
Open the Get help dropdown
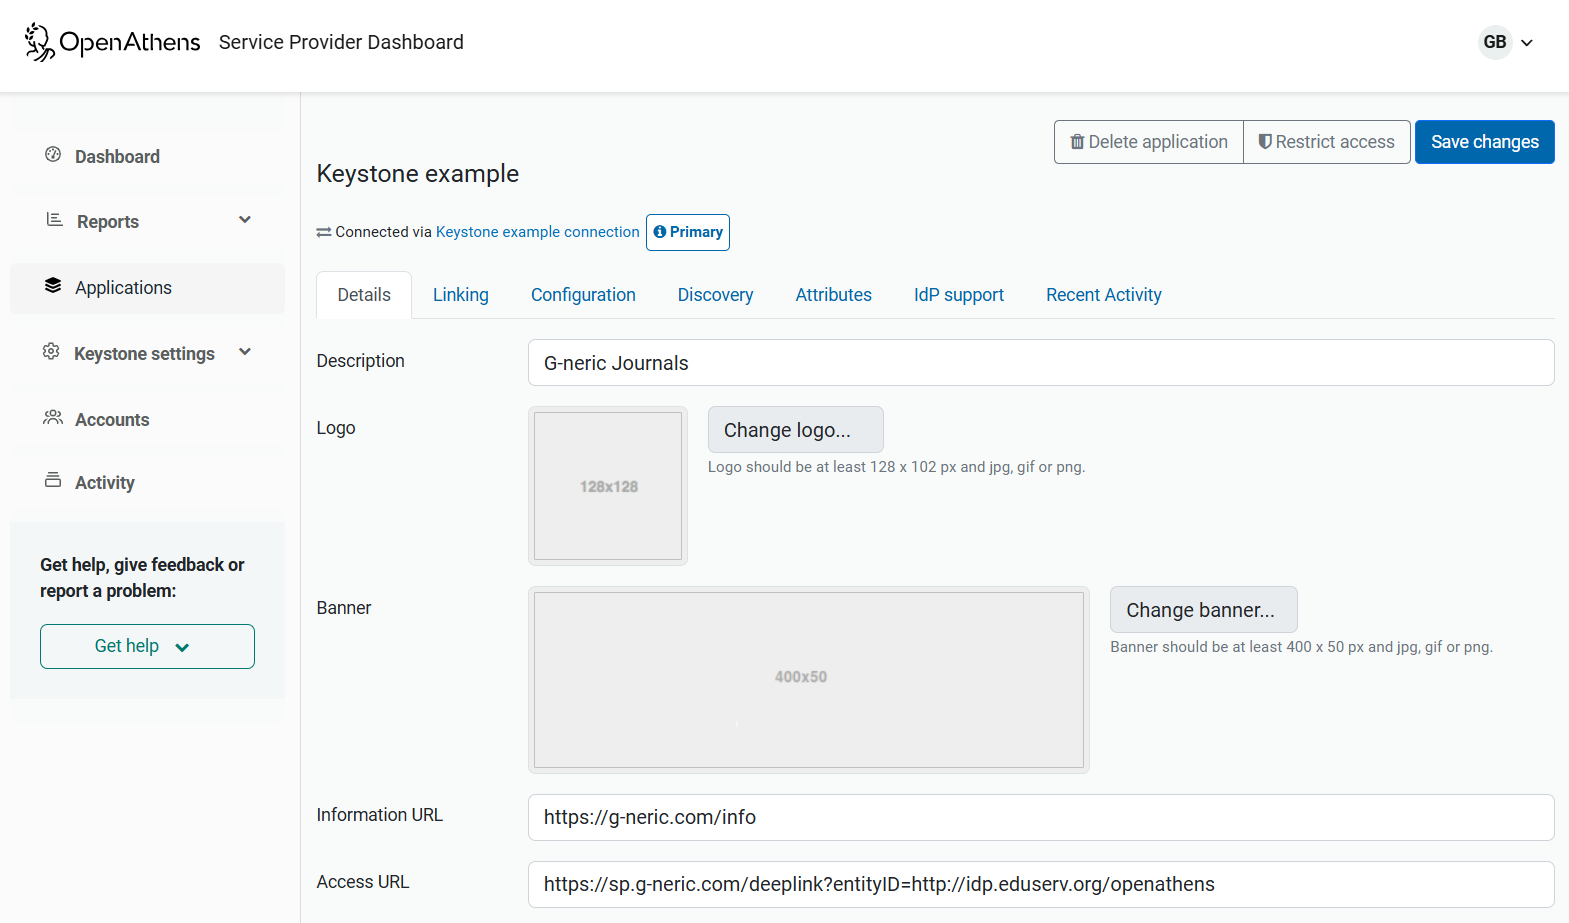coord(147,646)
